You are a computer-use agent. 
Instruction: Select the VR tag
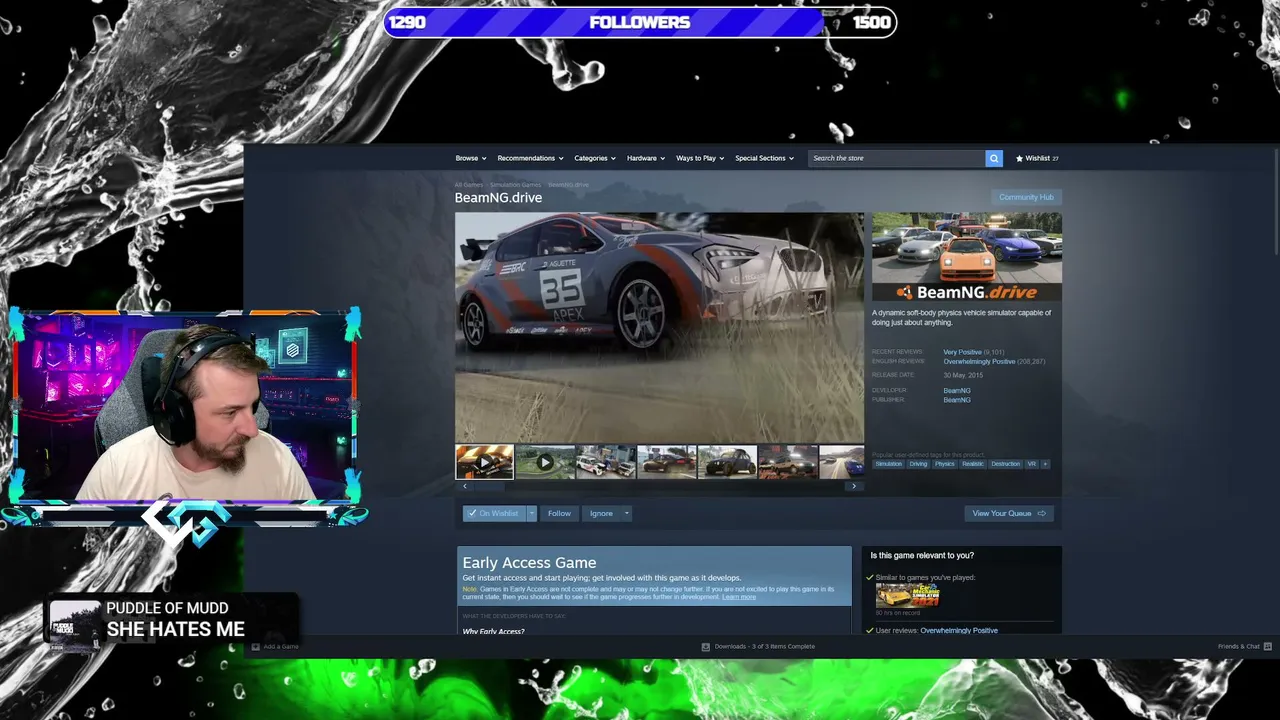(1032, 464)
